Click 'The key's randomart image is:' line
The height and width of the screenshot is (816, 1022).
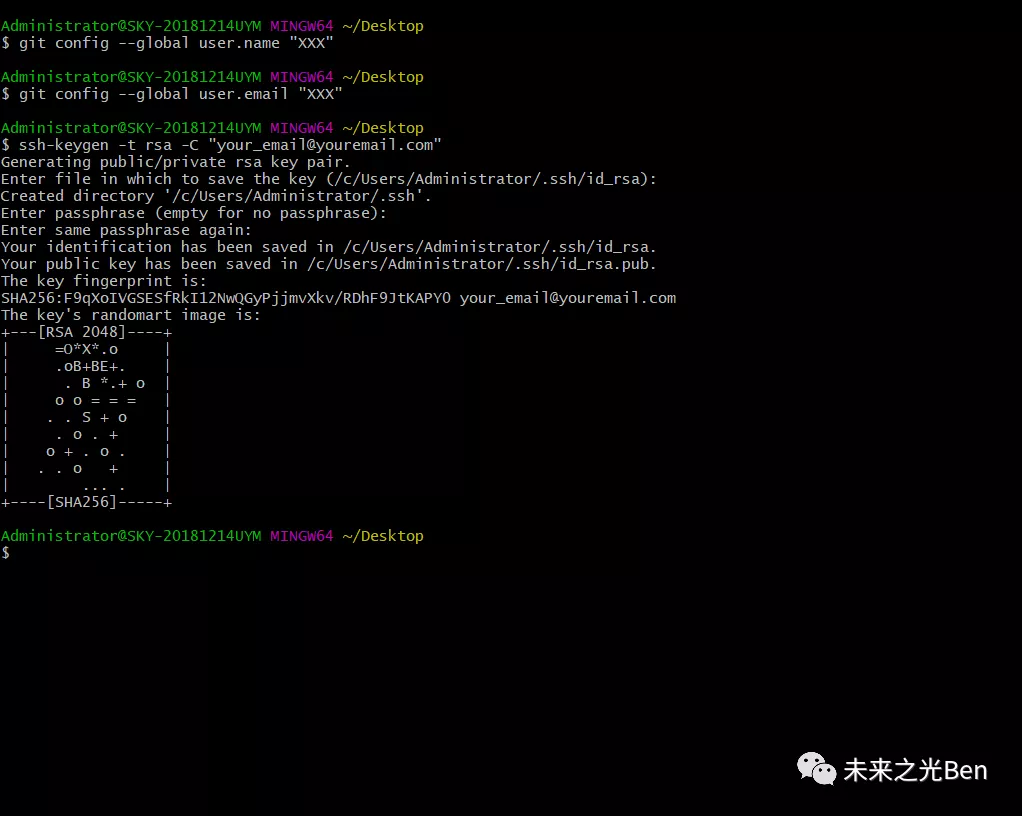coord(130,315)
